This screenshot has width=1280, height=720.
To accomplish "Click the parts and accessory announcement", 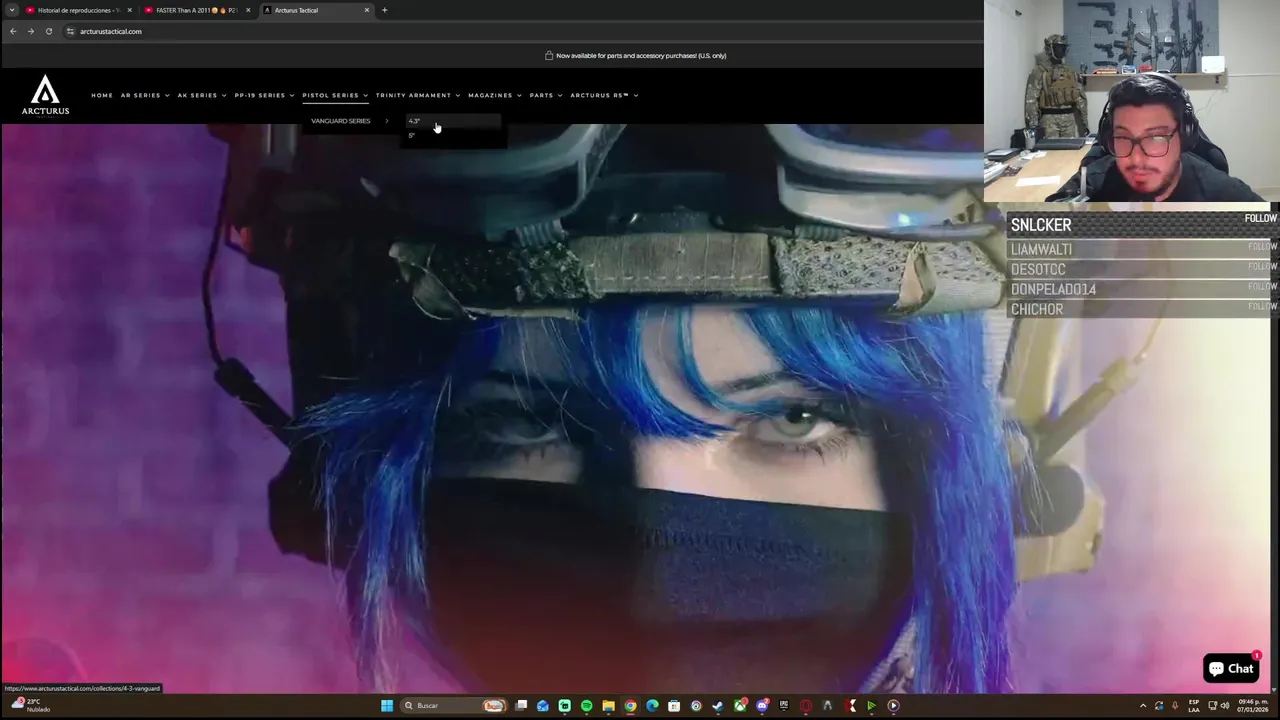I will click(x=635, y=55).
